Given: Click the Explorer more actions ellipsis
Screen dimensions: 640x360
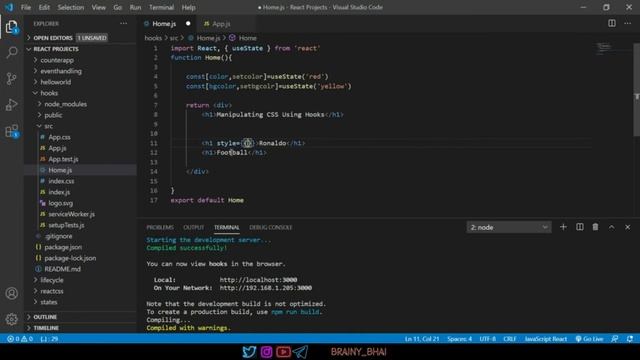Looking at the screenshot, I should (x=123, y=24).
